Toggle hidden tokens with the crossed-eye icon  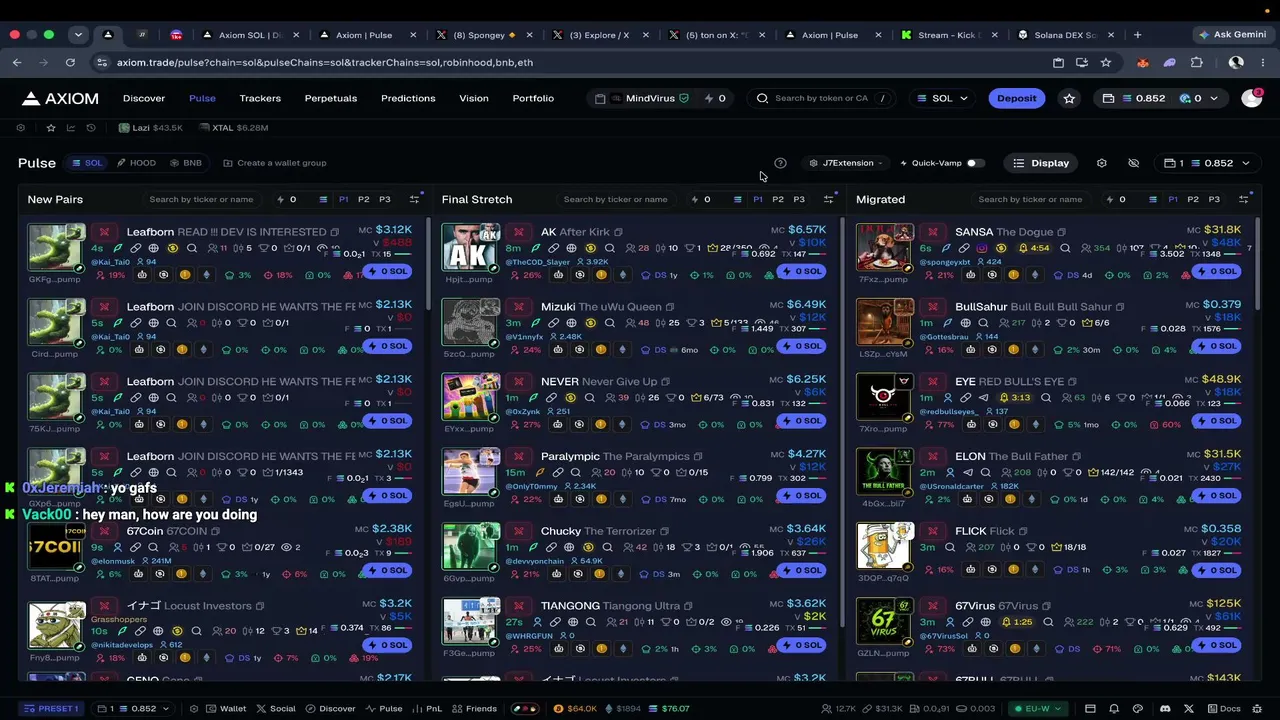1133,163
